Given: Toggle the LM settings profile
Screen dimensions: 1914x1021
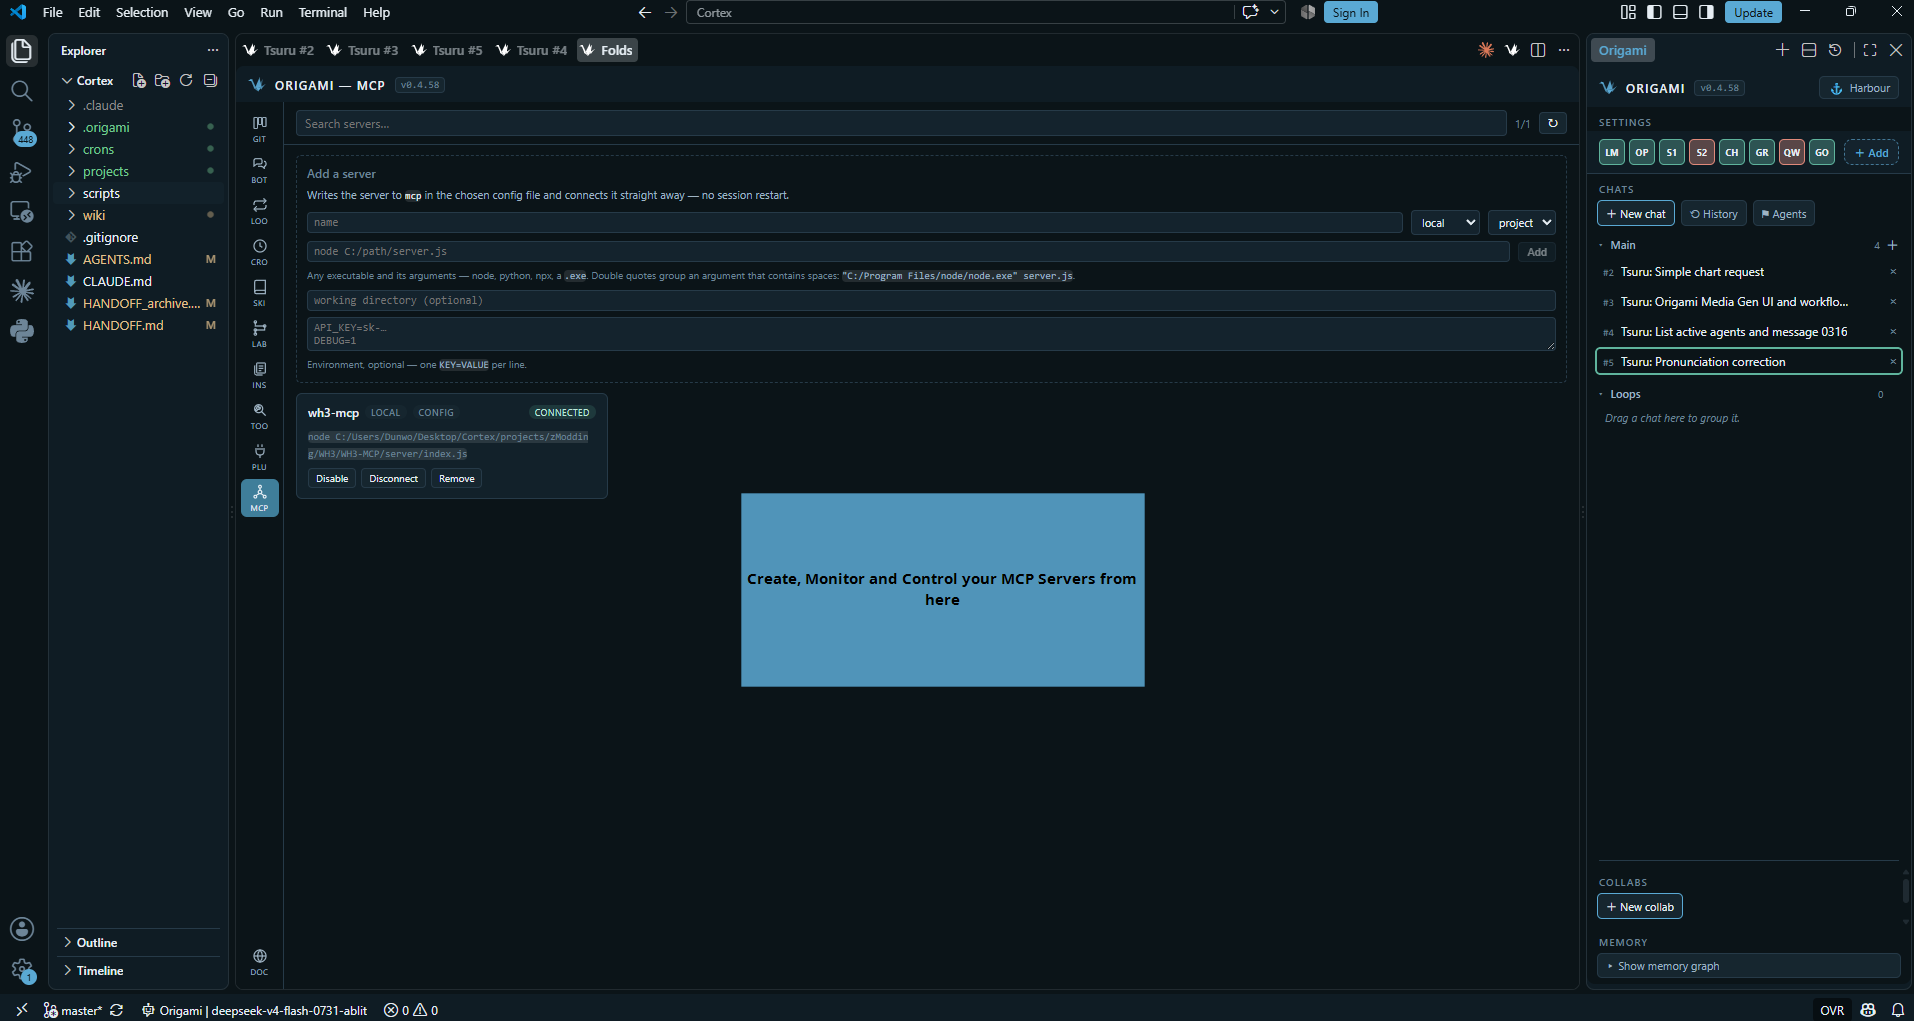Looking at the screenshot, I should pos(1612,153).
